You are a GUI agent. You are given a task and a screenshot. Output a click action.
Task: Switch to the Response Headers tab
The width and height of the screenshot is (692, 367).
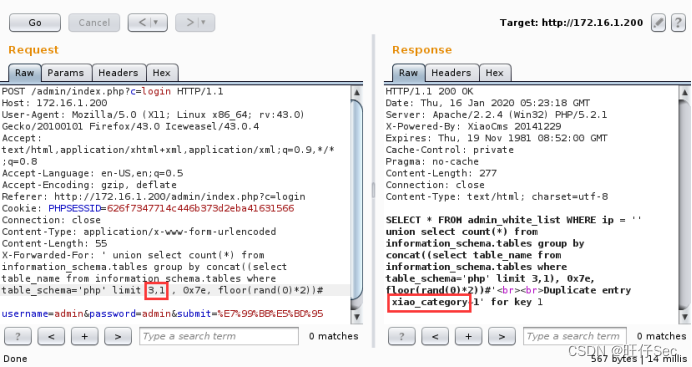click(x=451, y=73)
